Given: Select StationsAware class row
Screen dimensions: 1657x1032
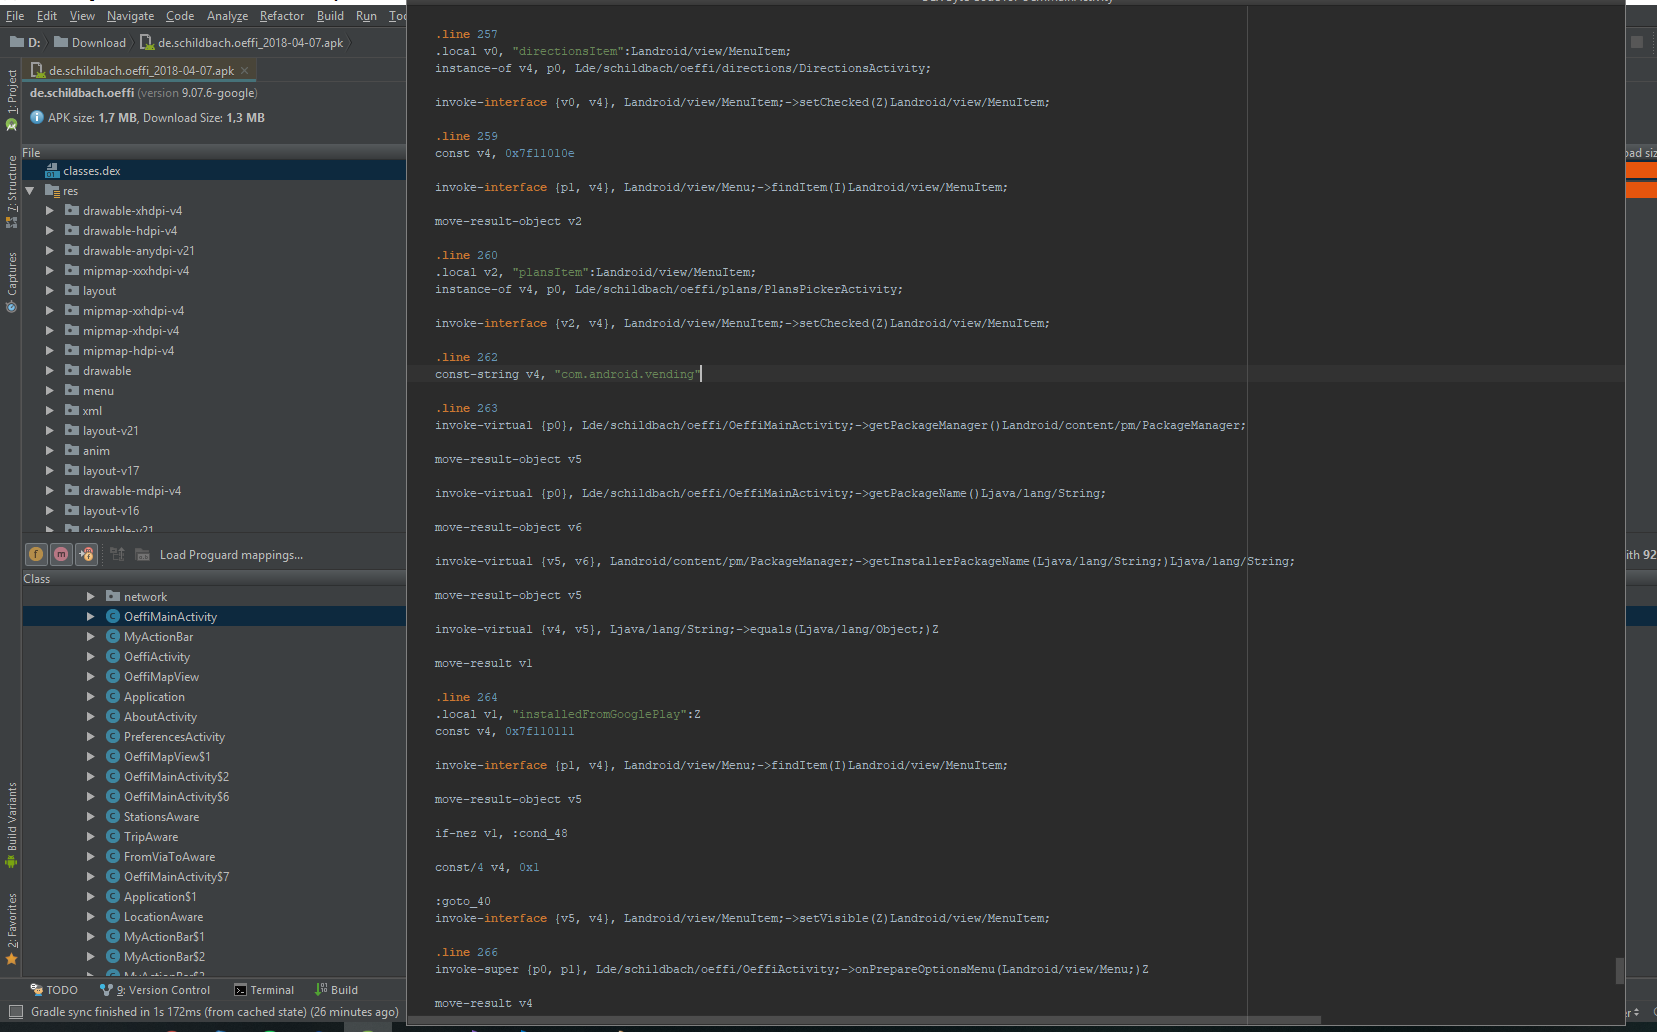Looking at the screenshot, I should pos(214,817).
